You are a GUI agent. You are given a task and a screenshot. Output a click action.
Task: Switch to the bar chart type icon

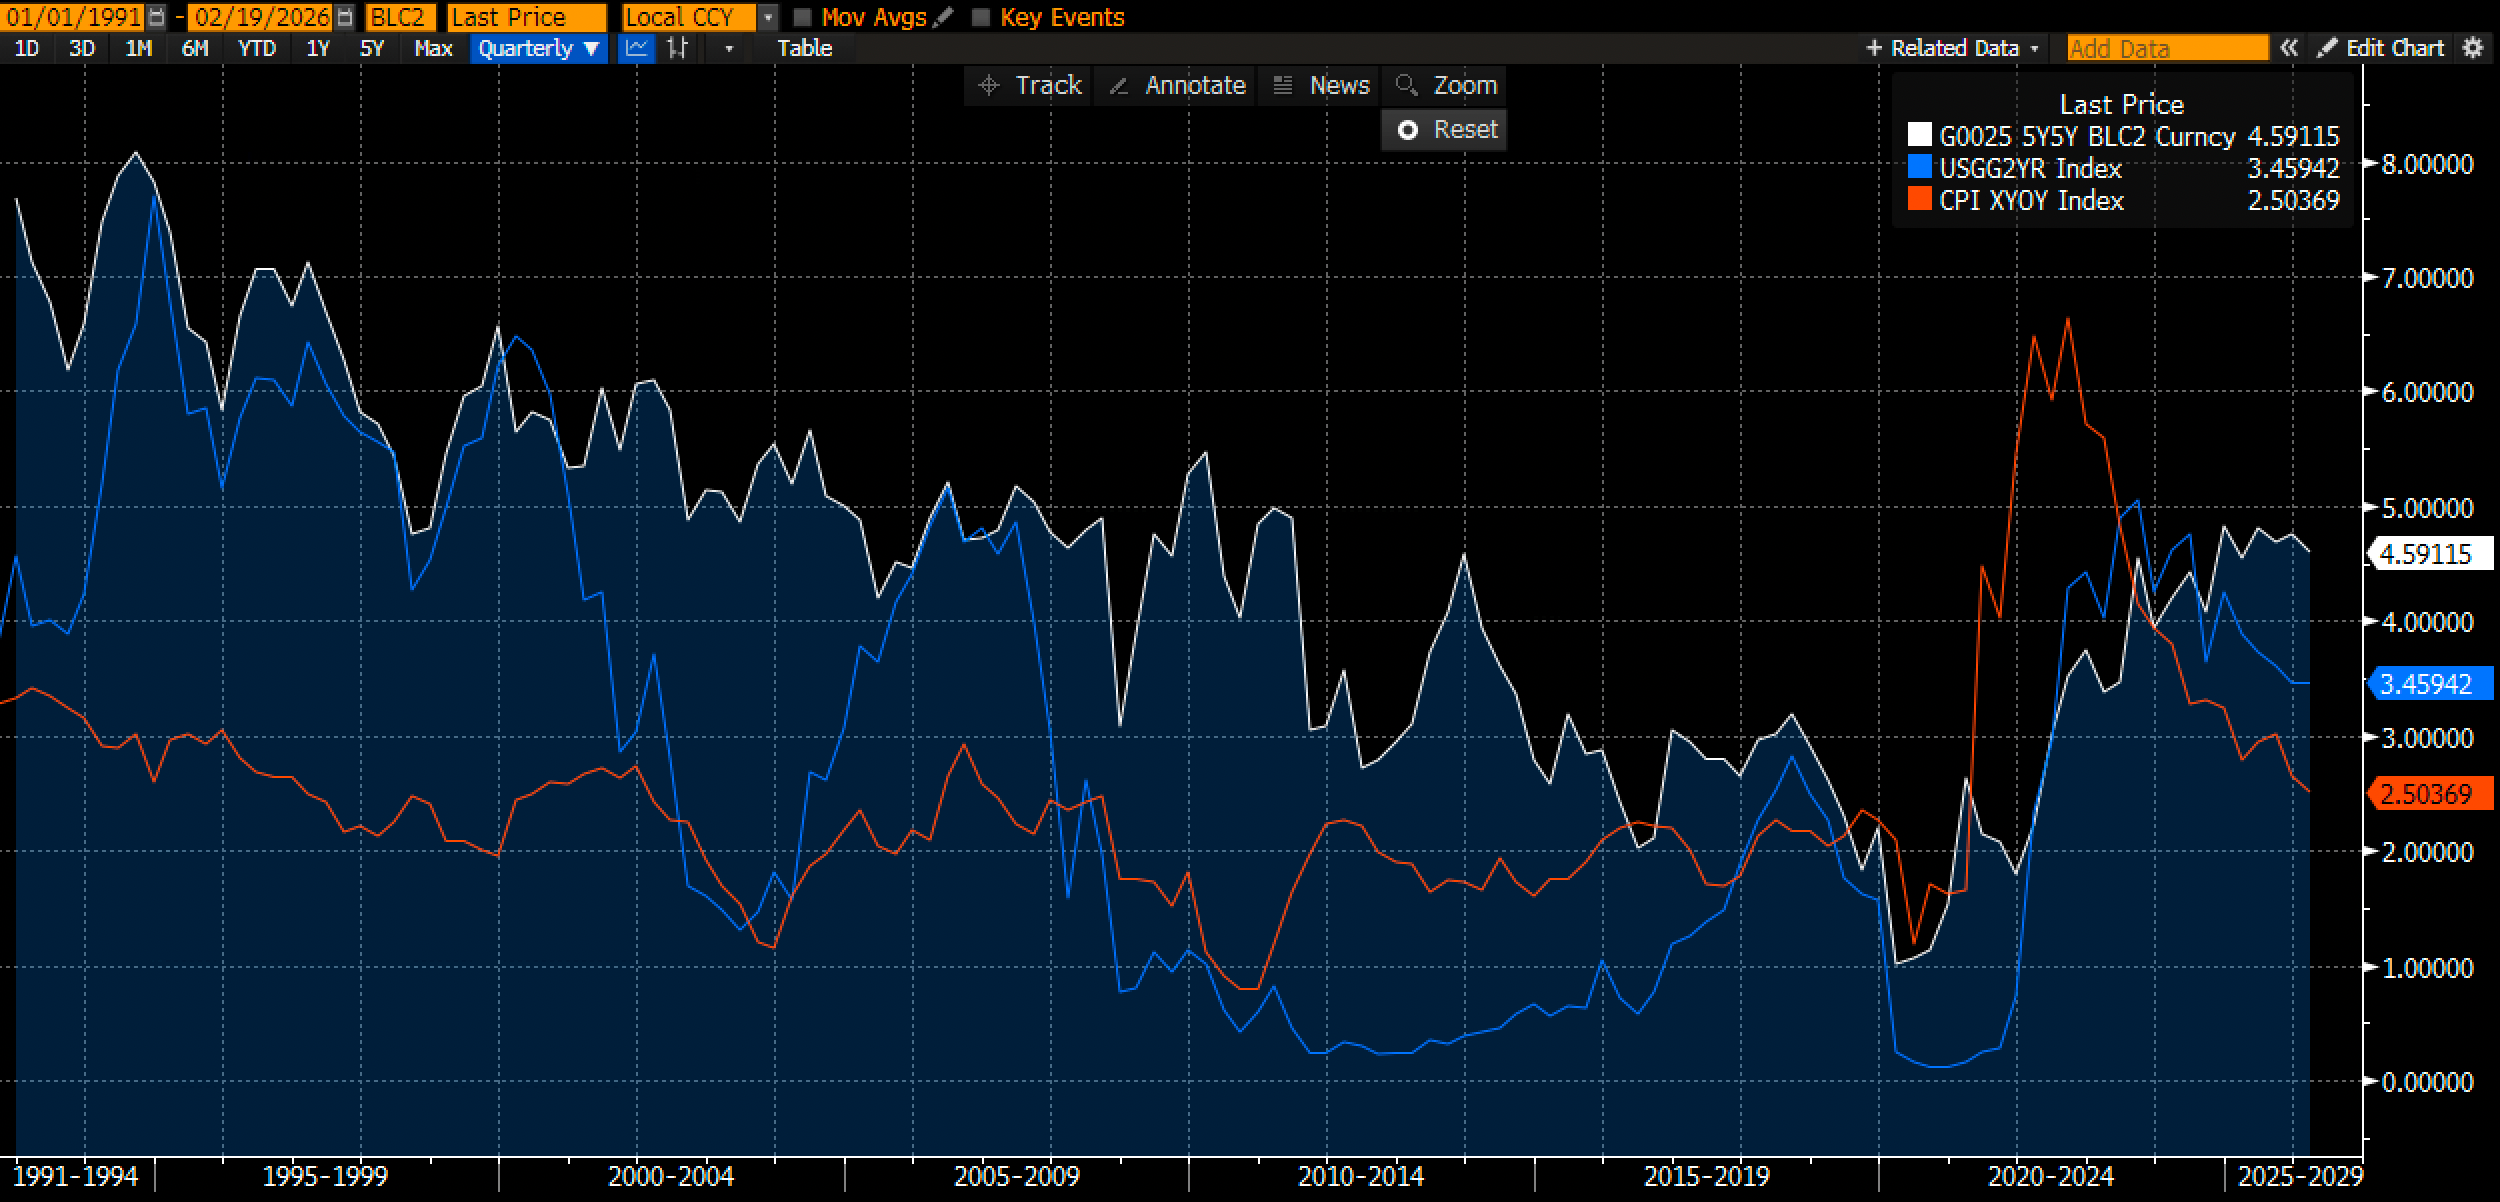point(678,48)
